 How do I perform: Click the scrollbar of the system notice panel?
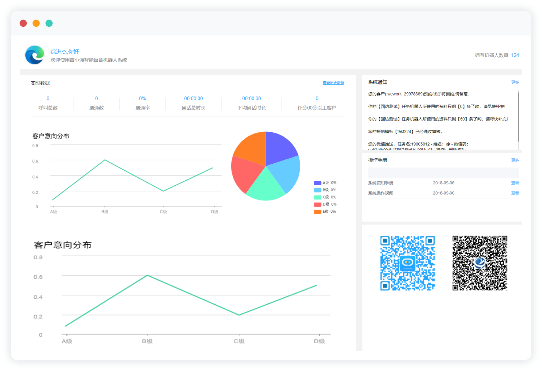[x=518, y=116]
